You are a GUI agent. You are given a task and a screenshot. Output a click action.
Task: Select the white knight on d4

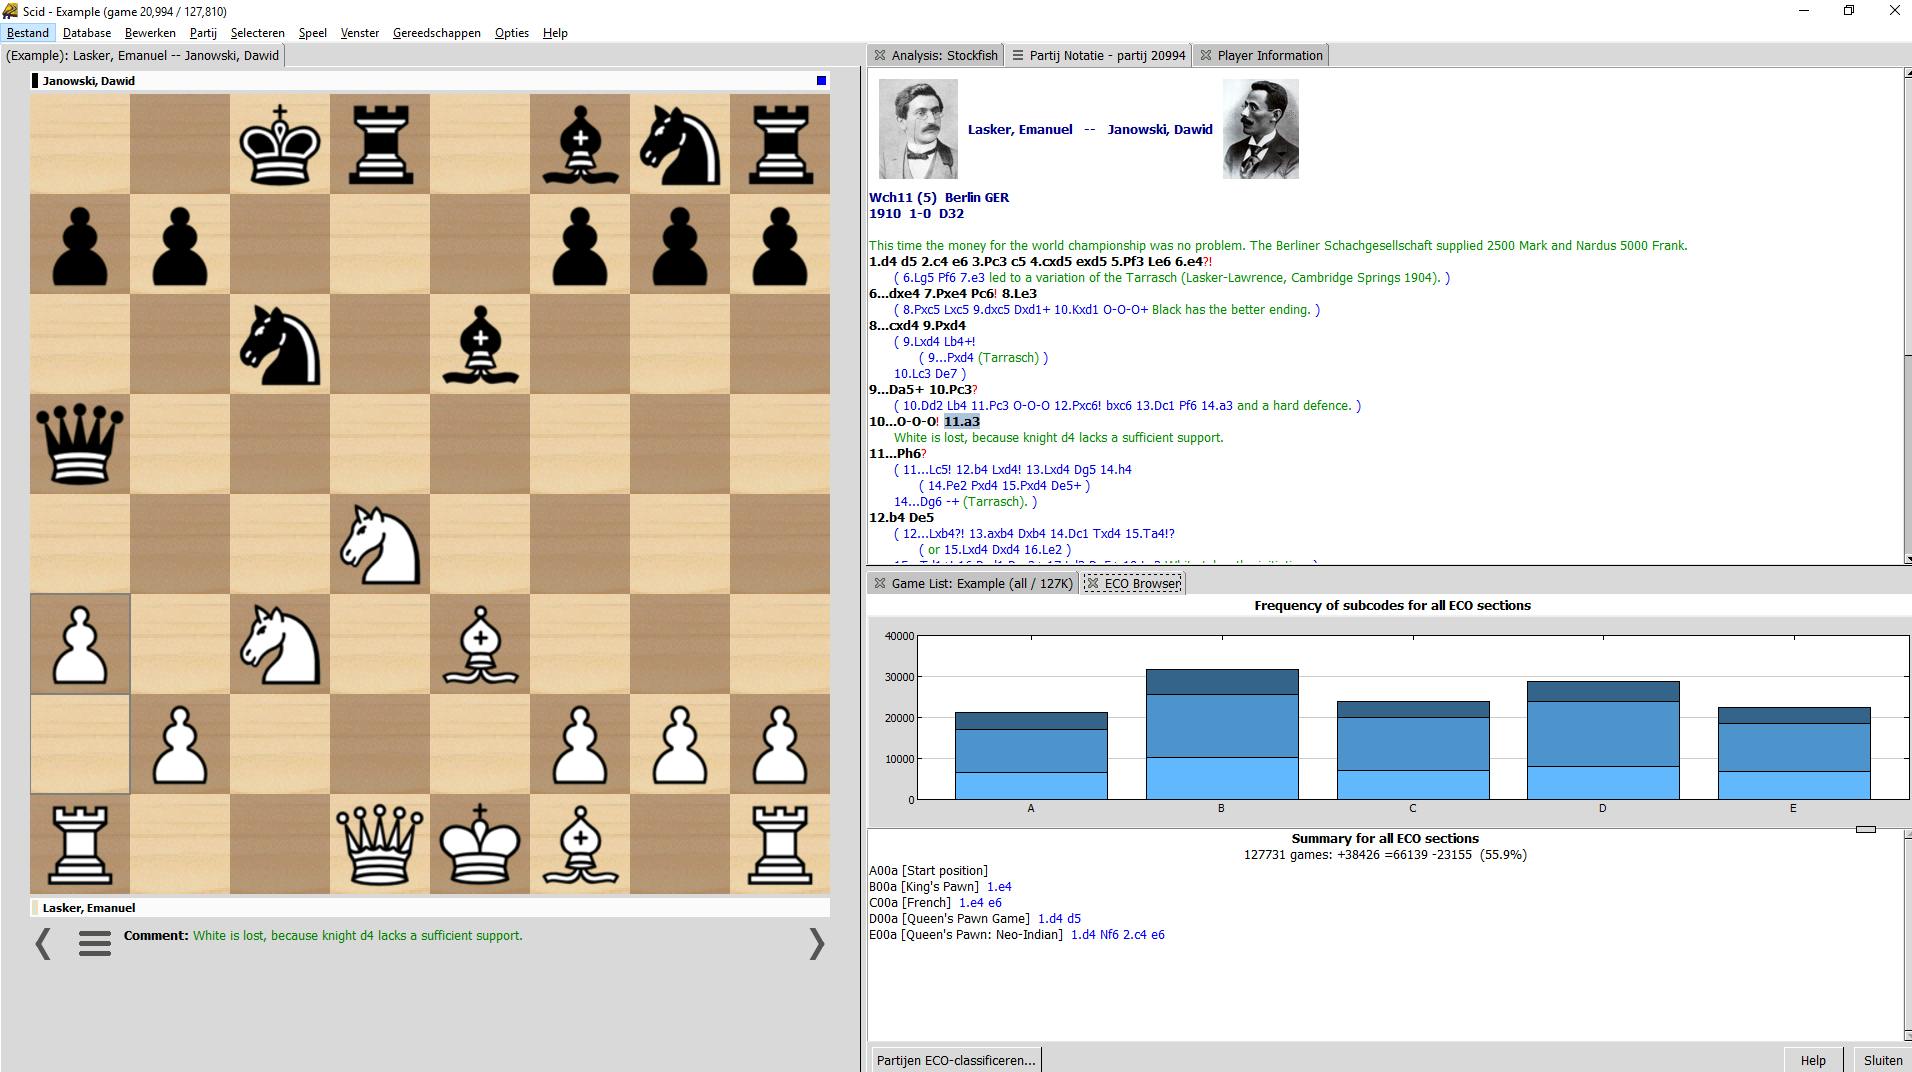click(380, 544)
